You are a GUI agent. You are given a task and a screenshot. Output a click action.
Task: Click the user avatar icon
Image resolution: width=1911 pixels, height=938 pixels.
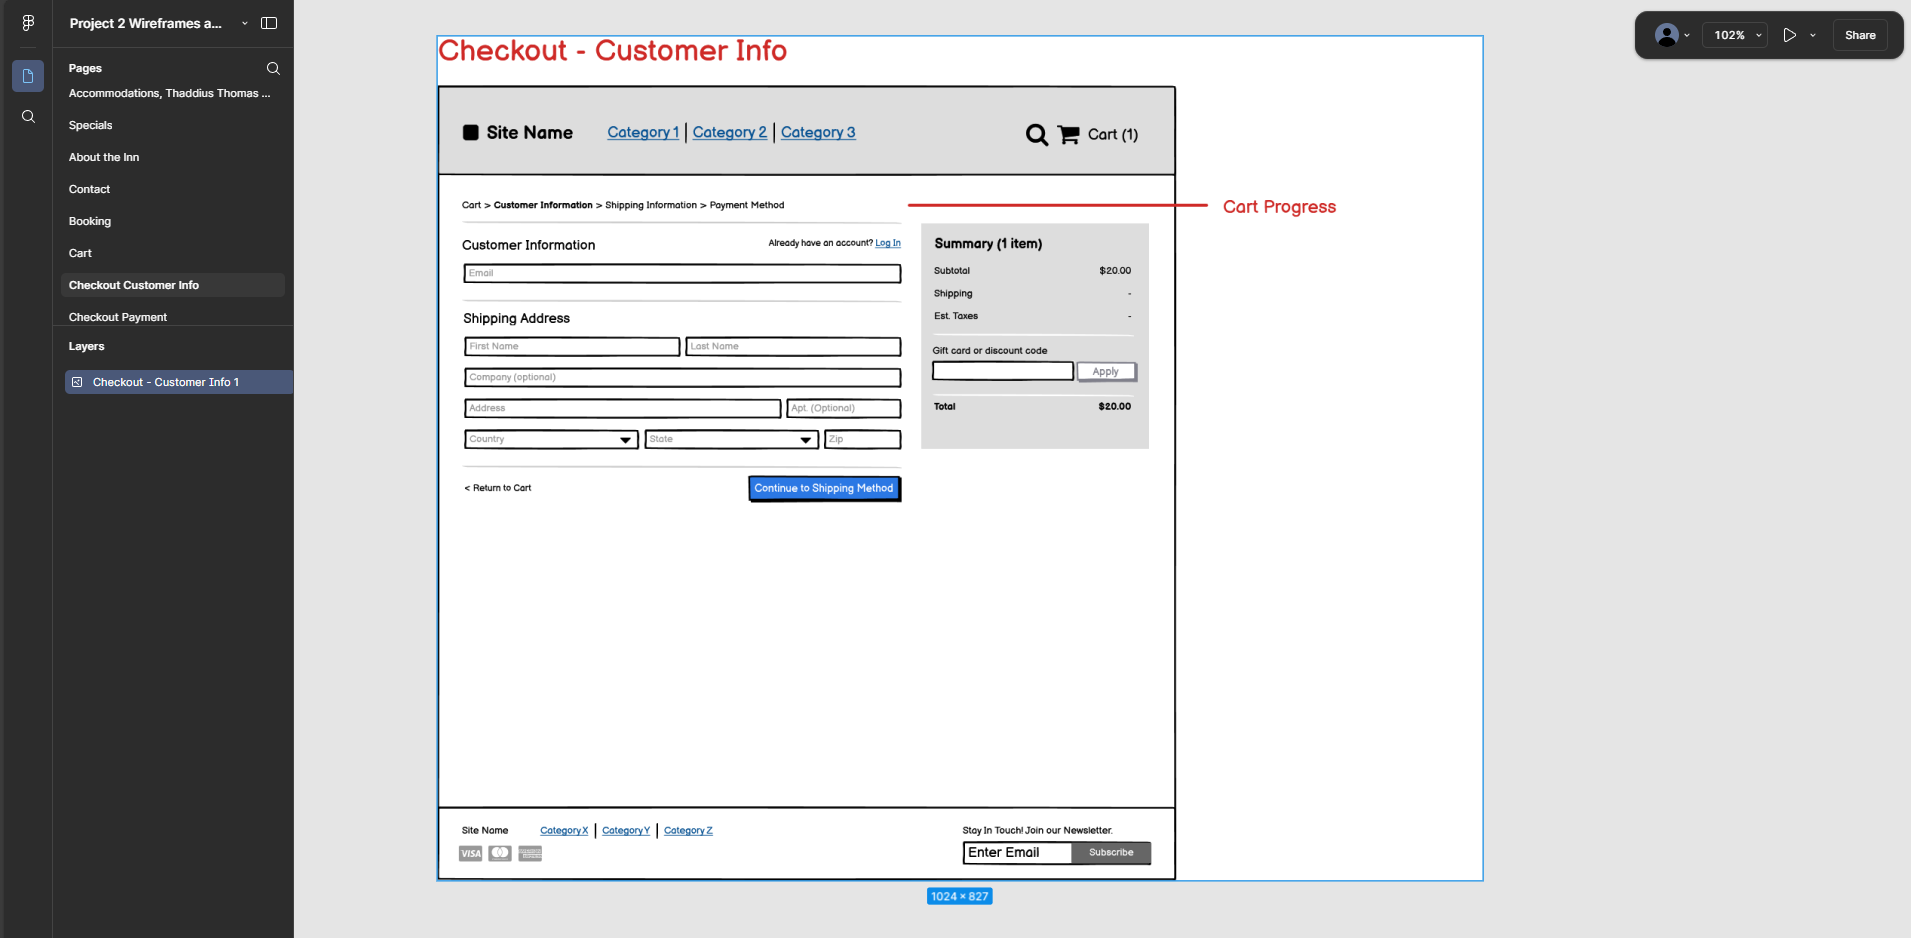point(1666,35)
